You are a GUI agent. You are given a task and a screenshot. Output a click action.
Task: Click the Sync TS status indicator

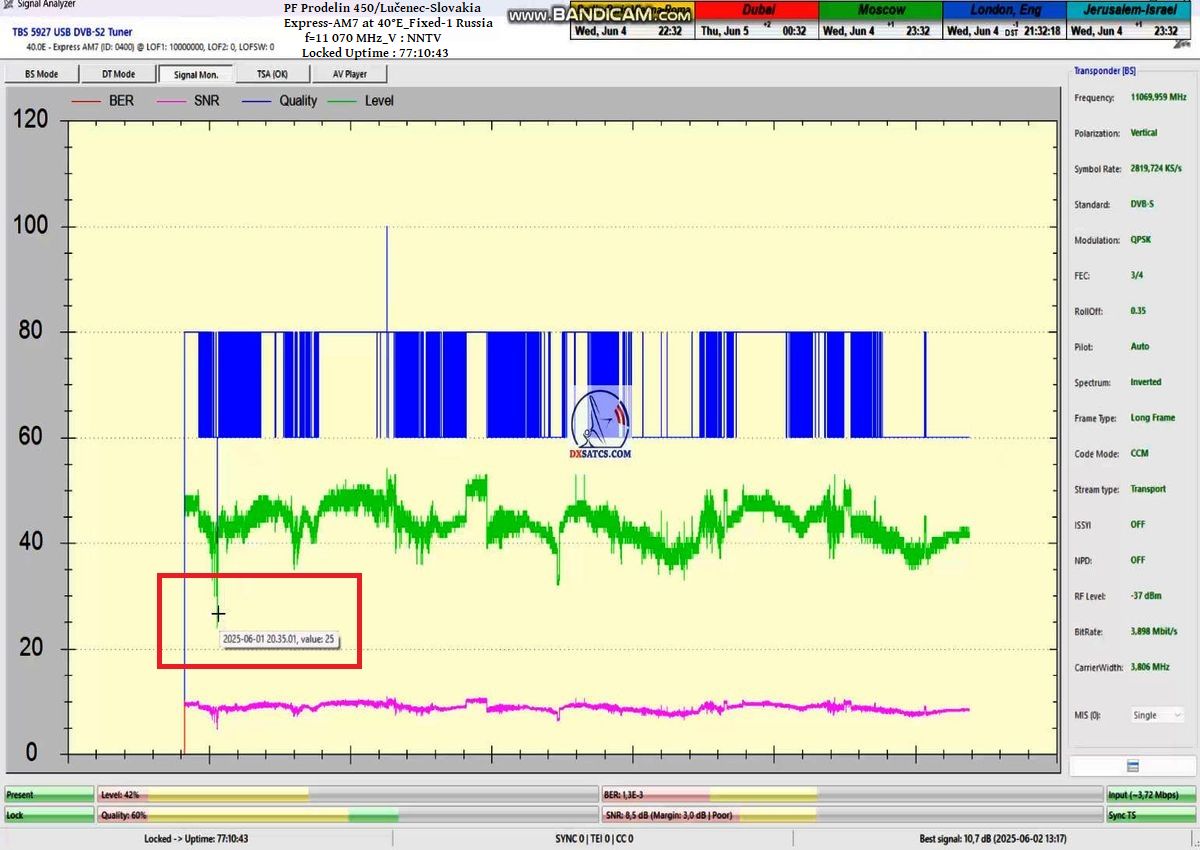[x=1150, y=815]
